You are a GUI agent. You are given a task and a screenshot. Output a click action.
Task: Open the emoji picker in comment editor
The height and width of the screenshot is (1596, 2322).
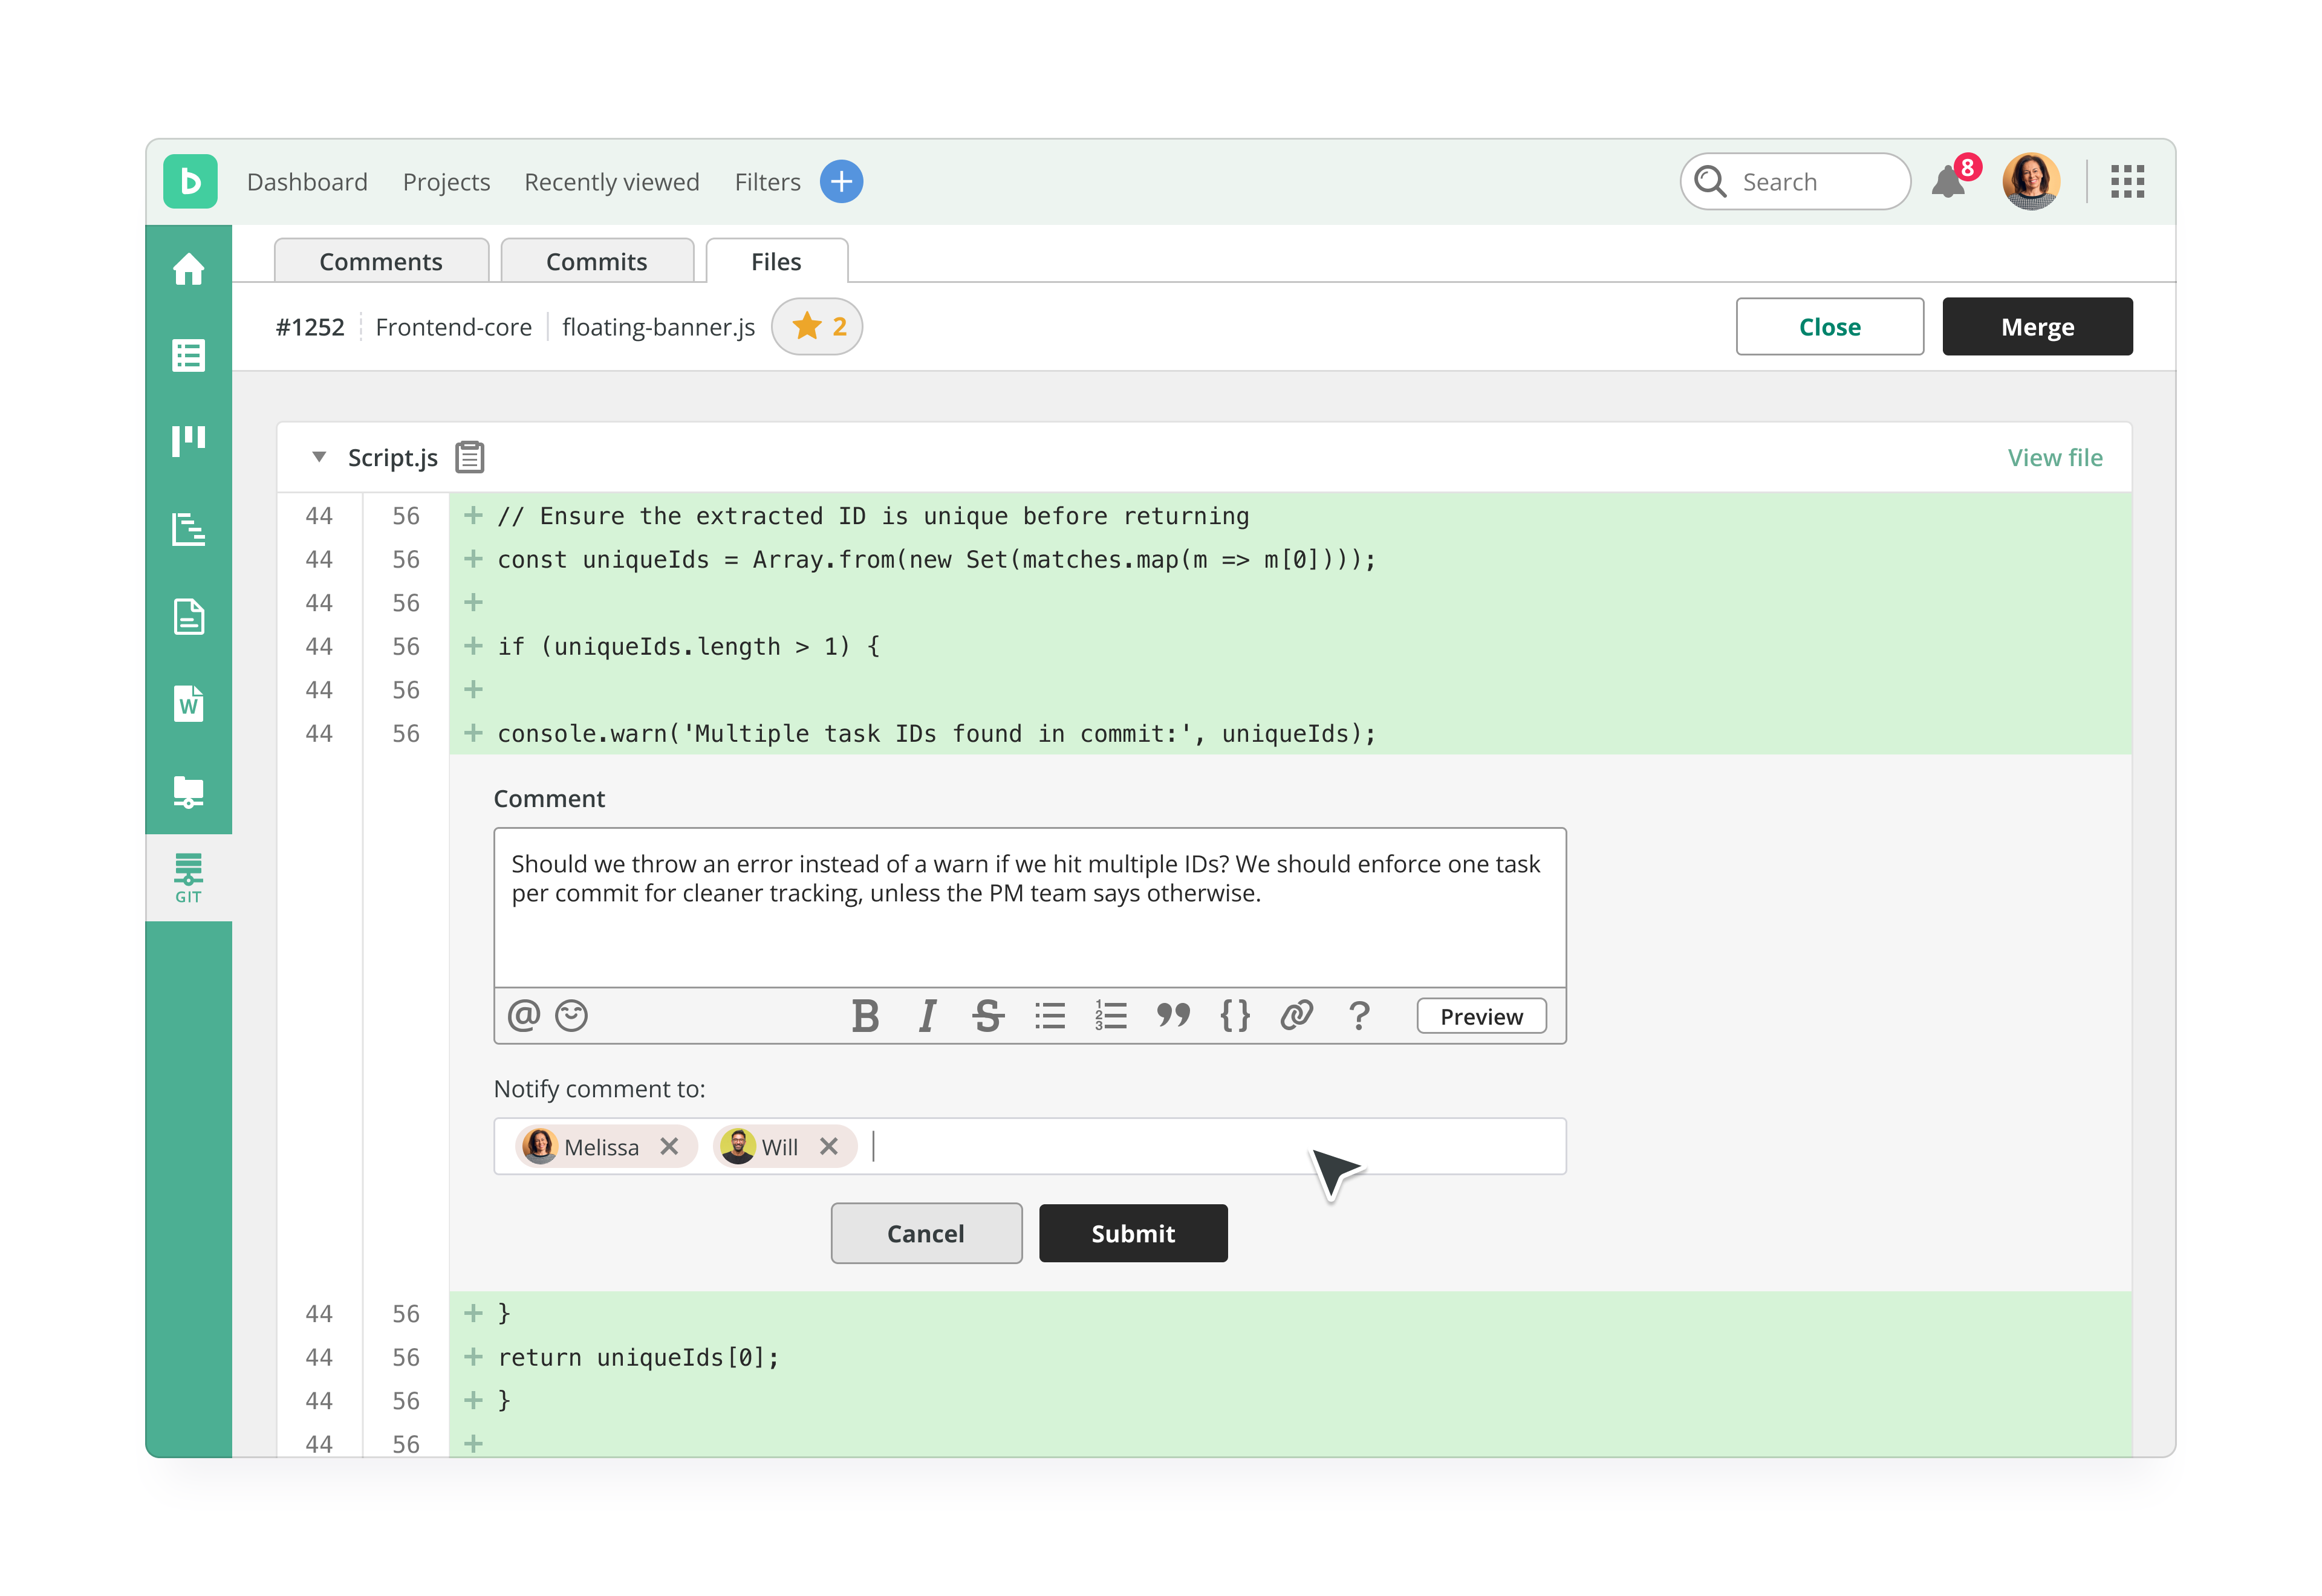571,1016
